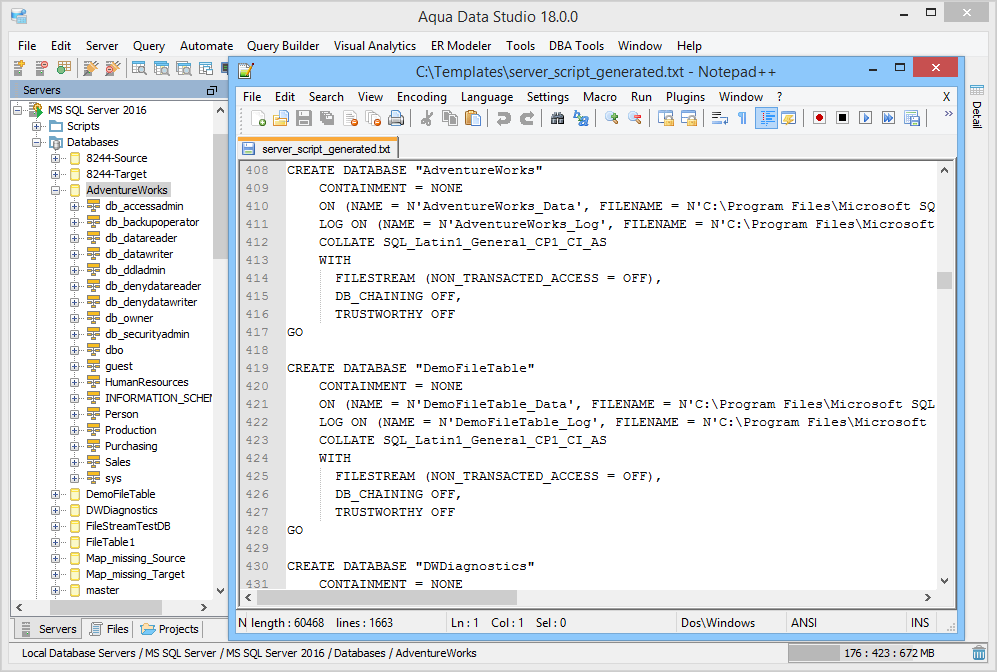
Task: Click the X close document button in Notepad++ menu bar
Action: [946, 97]
